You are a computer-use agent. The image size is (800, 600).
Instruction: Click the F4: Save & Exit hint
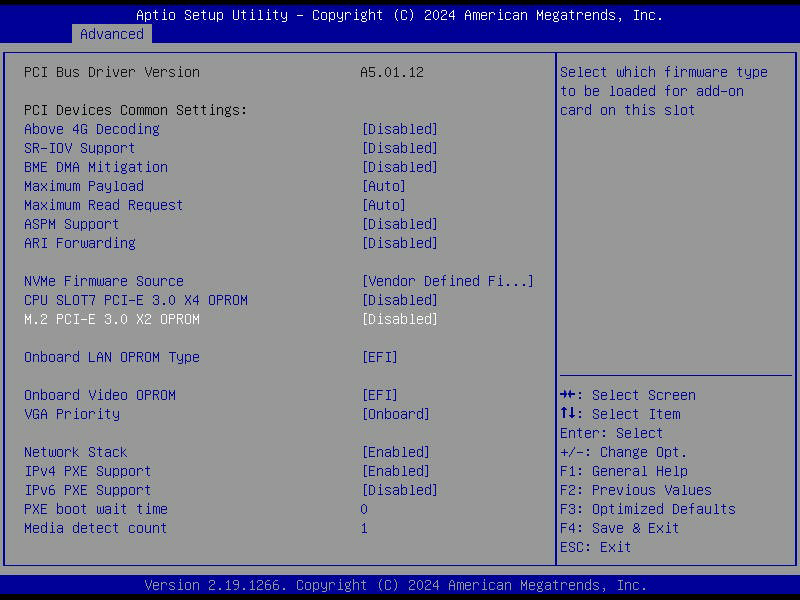tap(619, 528)
